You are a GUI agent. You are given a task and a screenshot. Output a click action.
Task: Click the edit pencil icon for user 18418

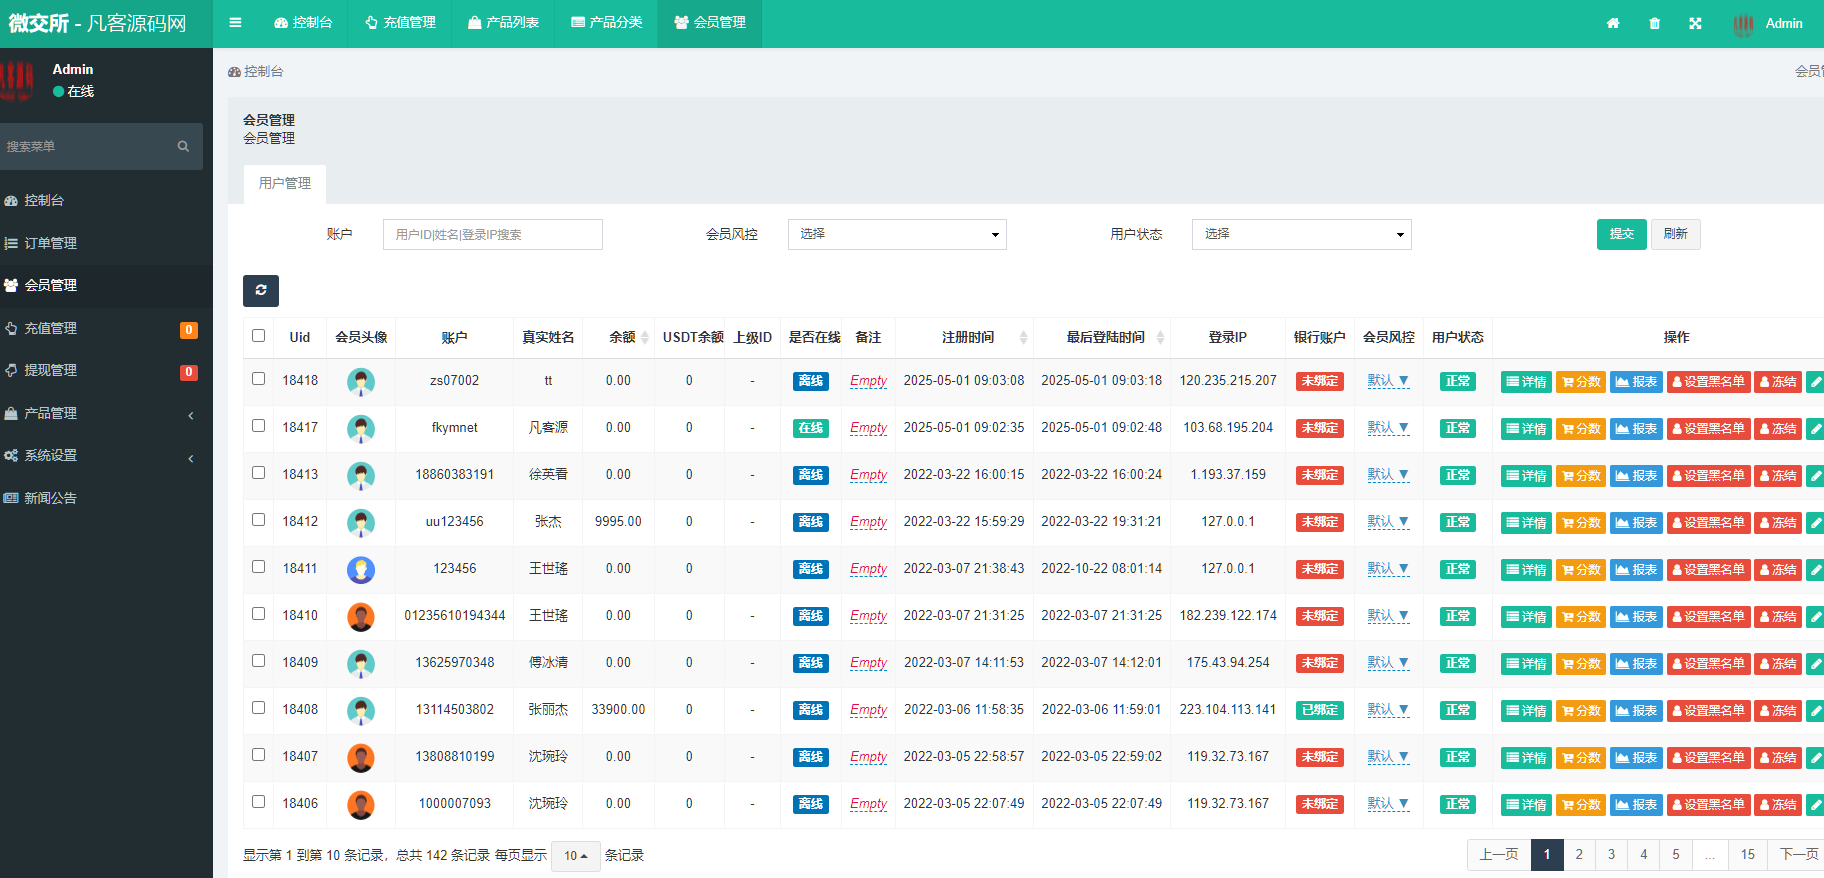[1815, 382]
